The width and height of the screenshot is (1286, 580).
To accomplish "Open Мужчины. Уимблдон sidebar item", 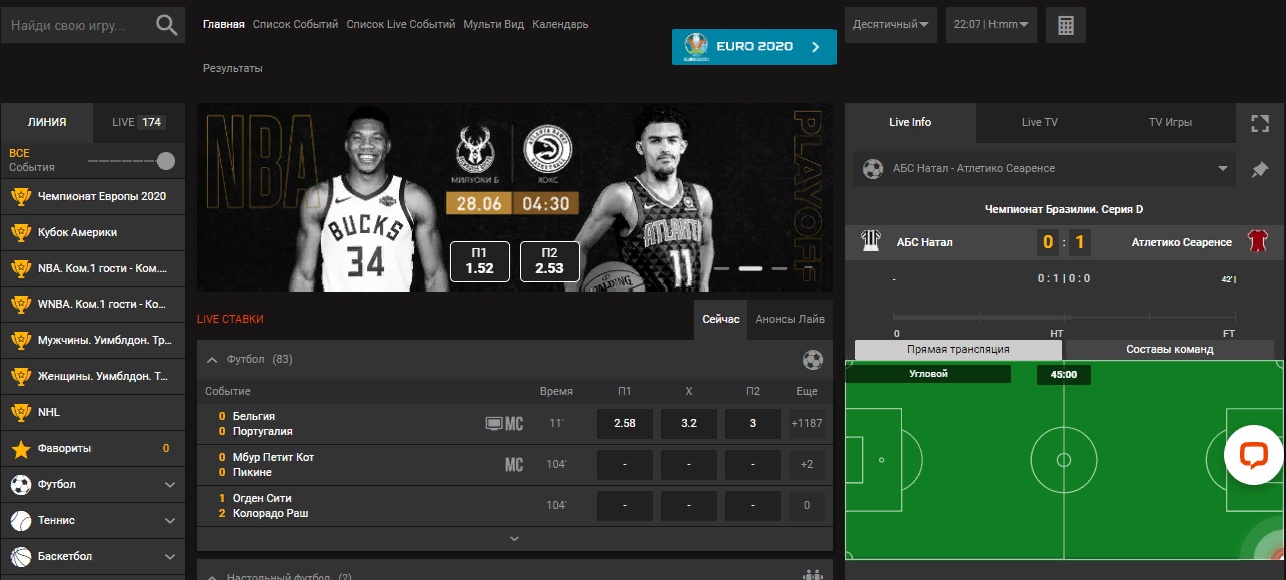I will [x=93, y=340].
